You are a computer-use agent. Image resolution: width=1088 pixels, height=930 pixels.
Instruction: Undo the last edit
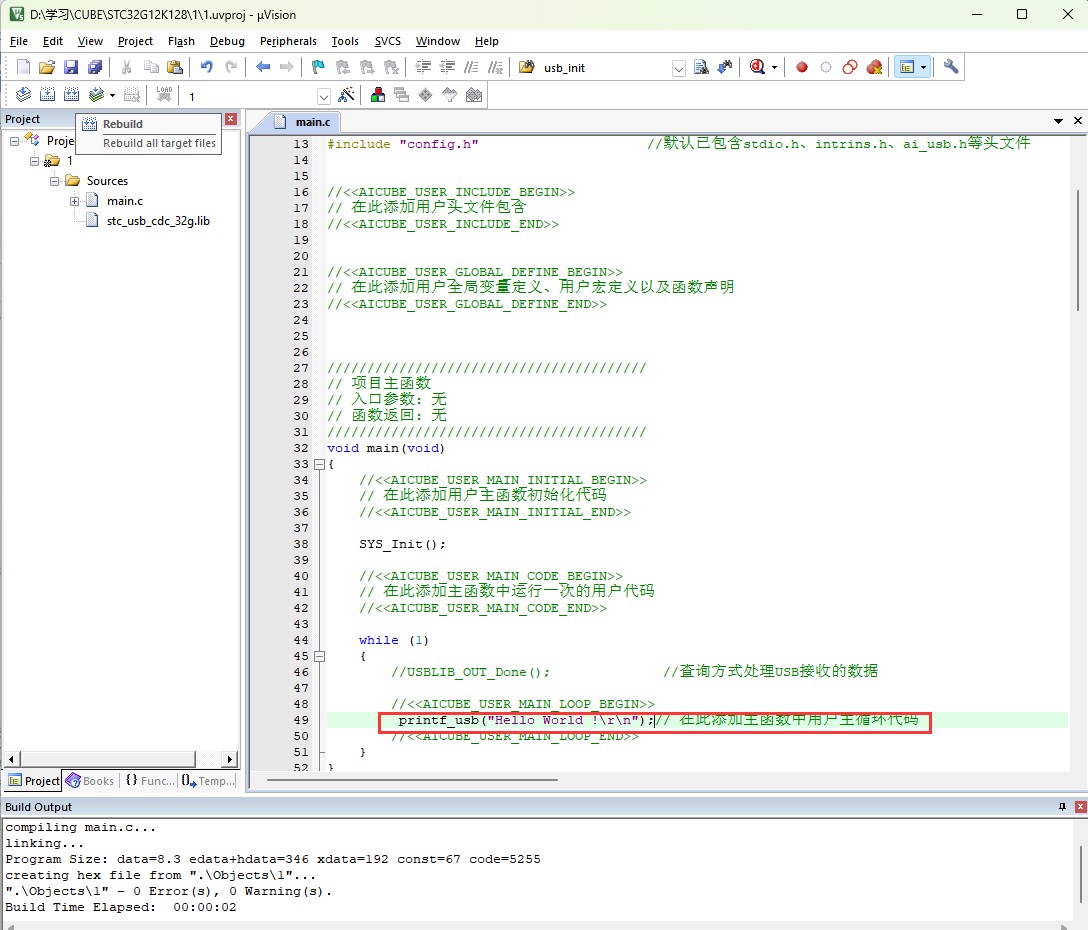tap(207, 67)
